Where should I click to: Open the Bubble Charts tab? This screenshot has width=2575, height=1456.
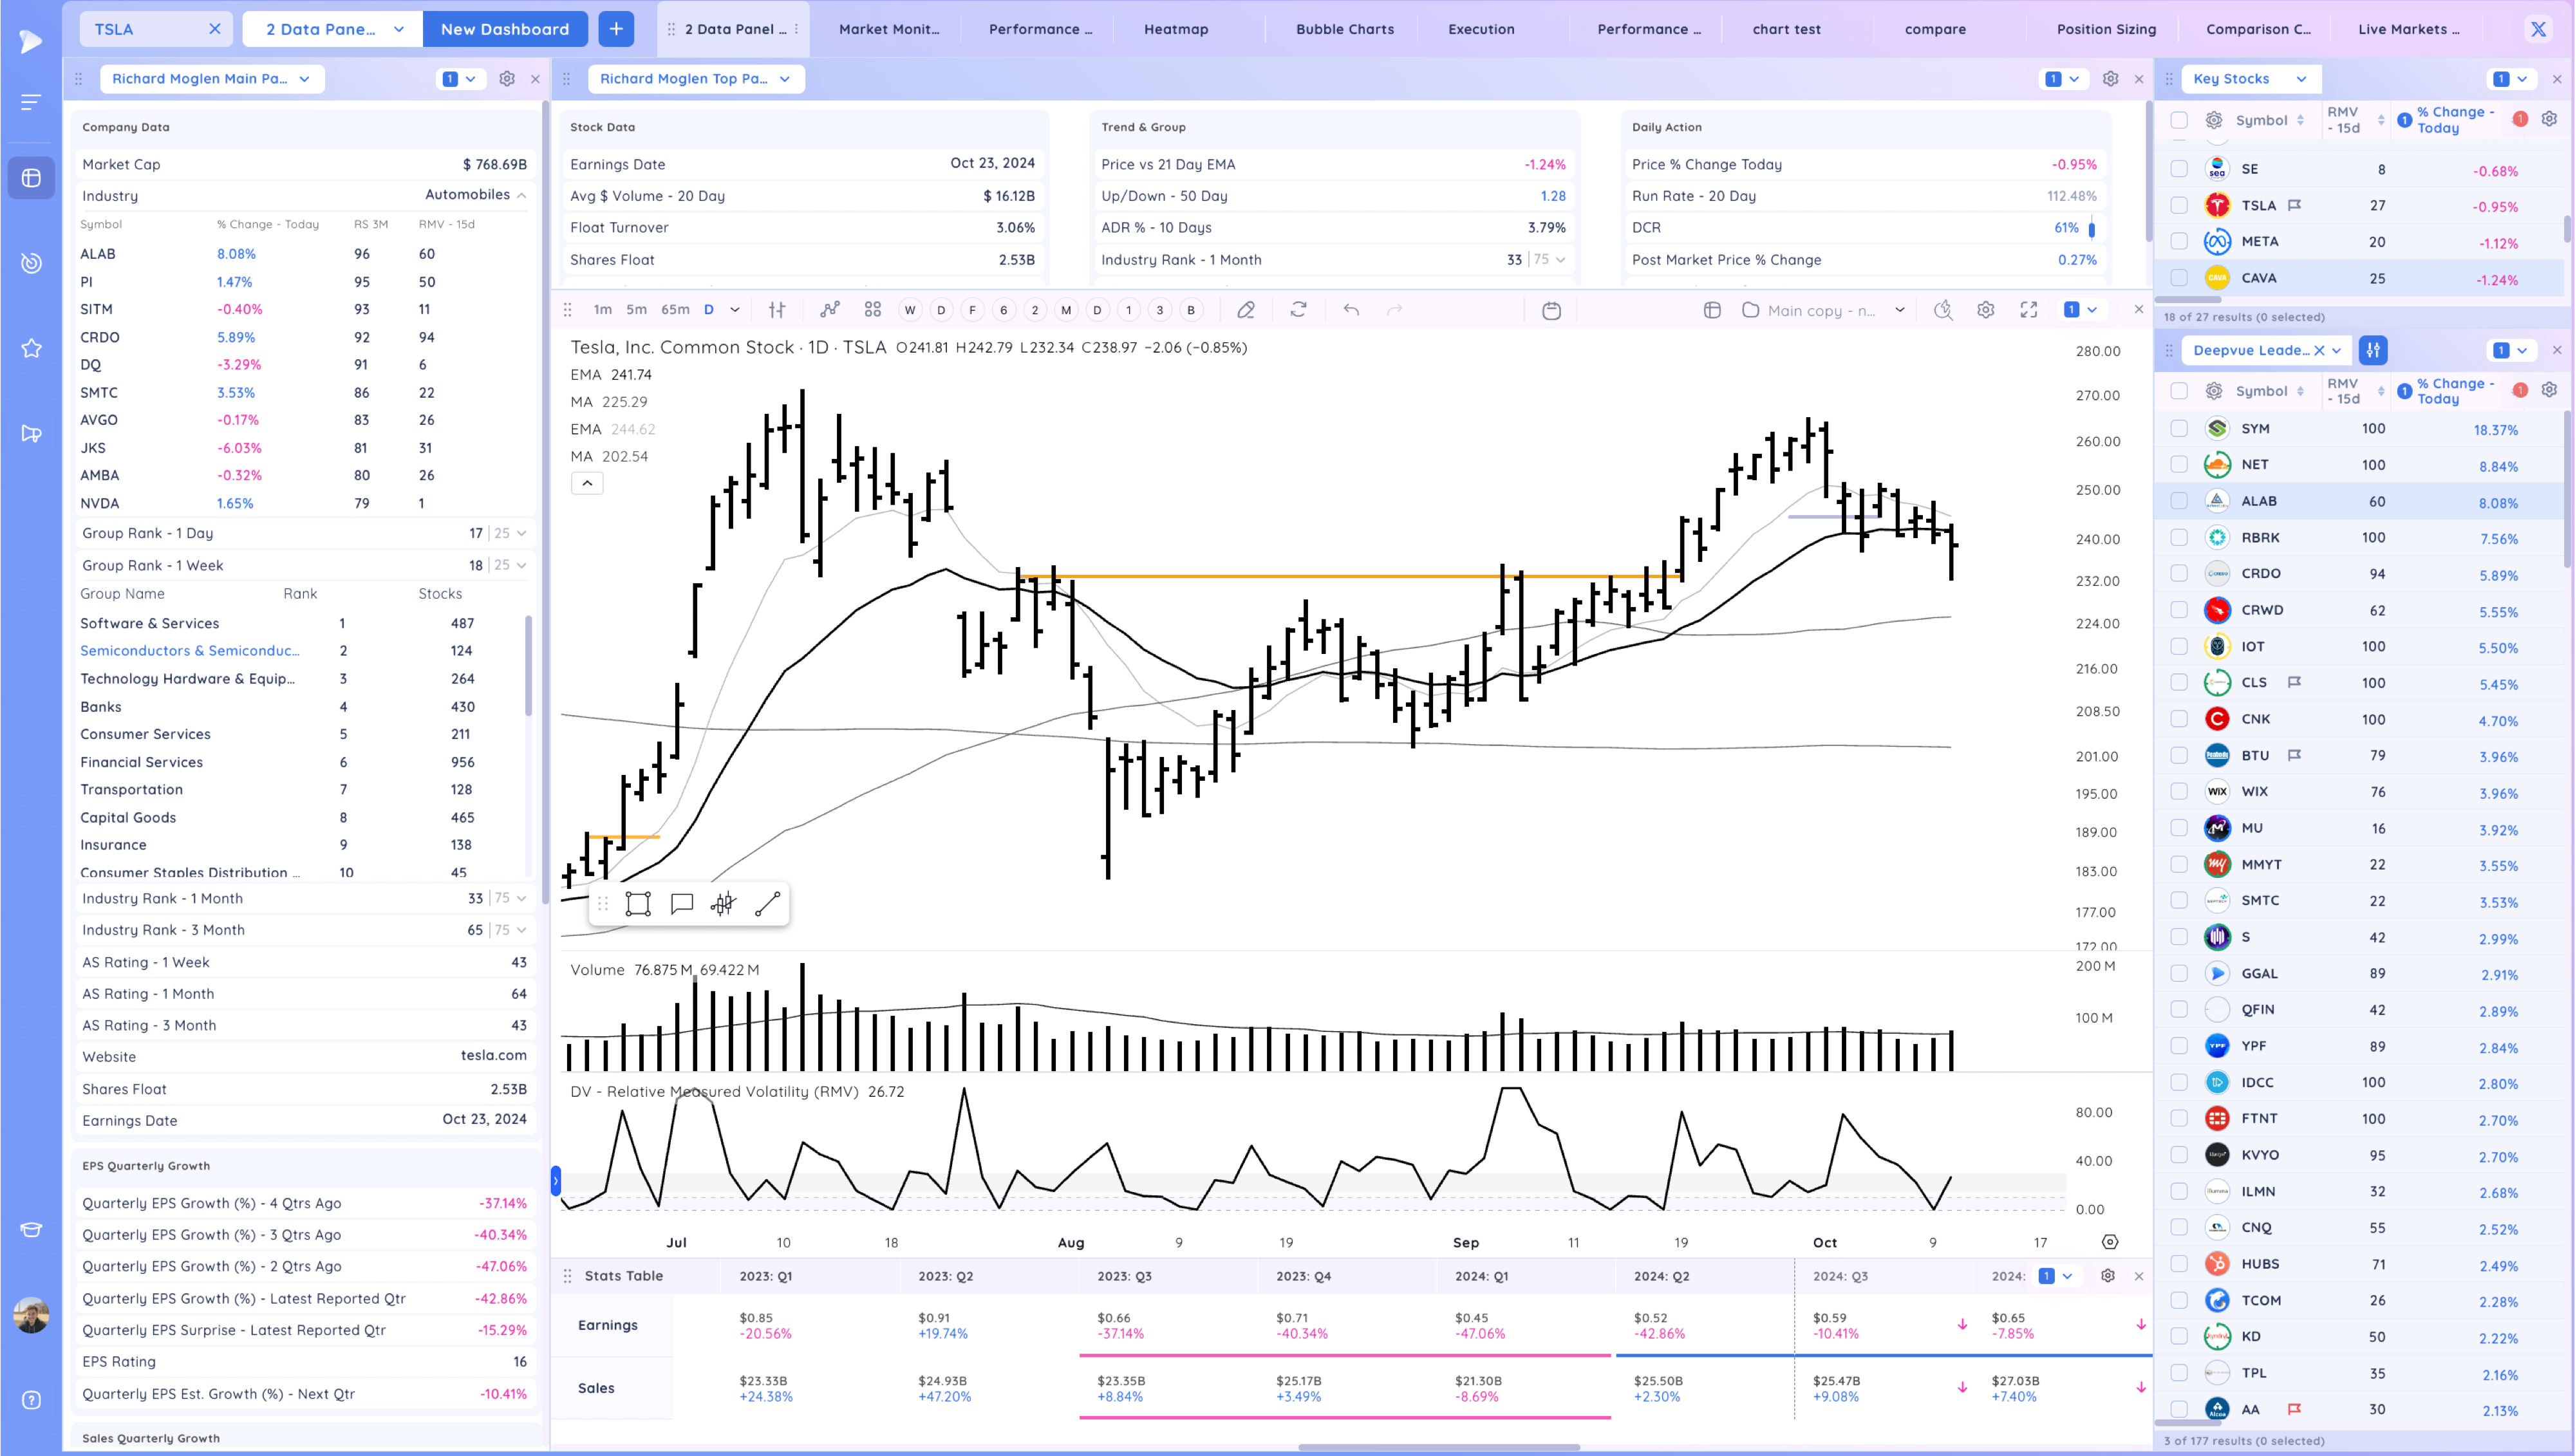click(x=1344, y=29)
